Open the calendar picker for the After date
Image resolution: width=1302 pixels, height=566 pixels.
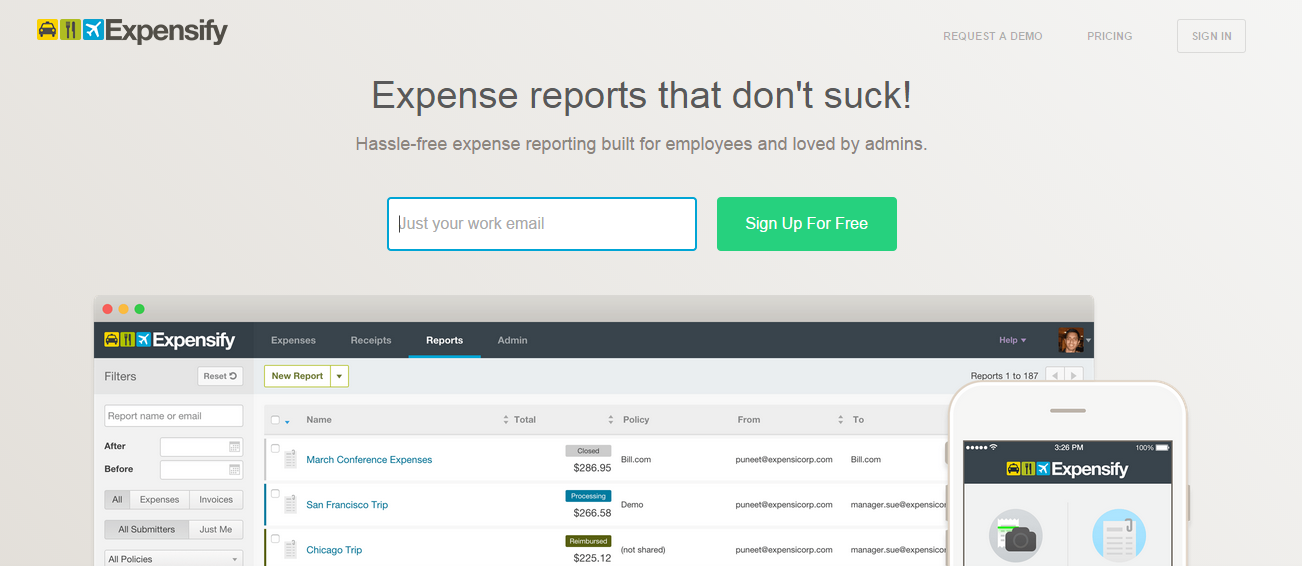(x=234, y=447)
